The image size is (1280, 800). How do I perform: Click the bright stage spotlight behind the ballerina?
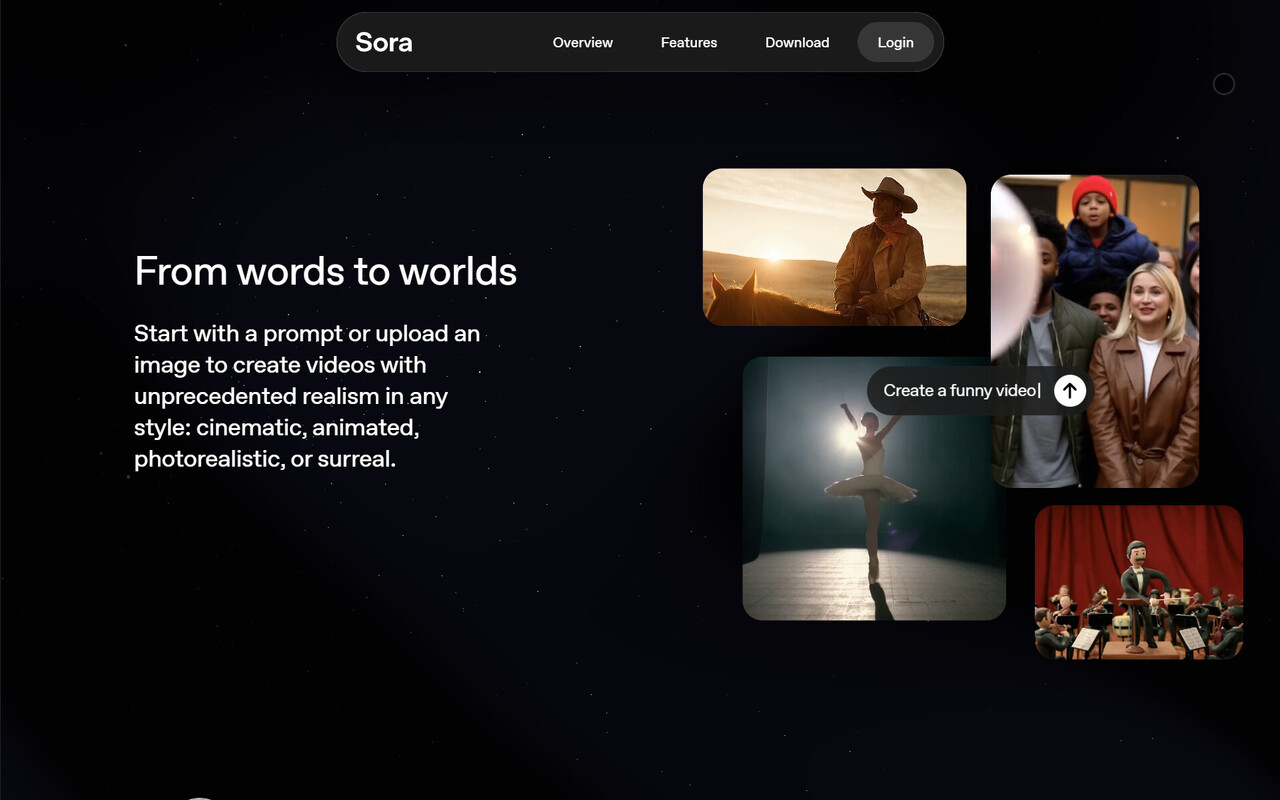pyautogui.click(x=849, y=437)
